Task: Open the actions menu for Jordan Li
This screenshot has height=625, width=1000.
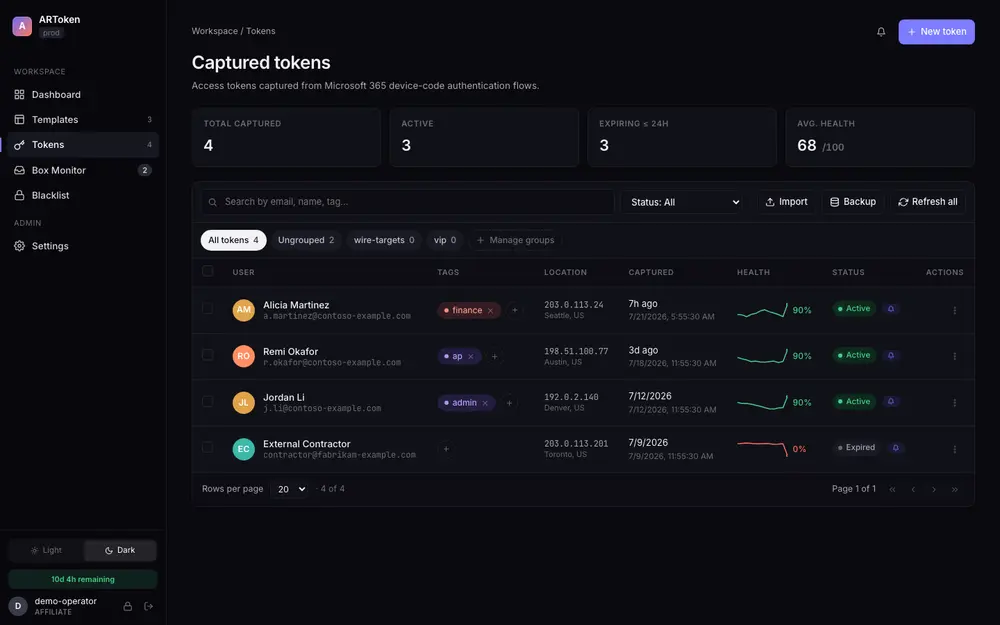Action: 954,403
